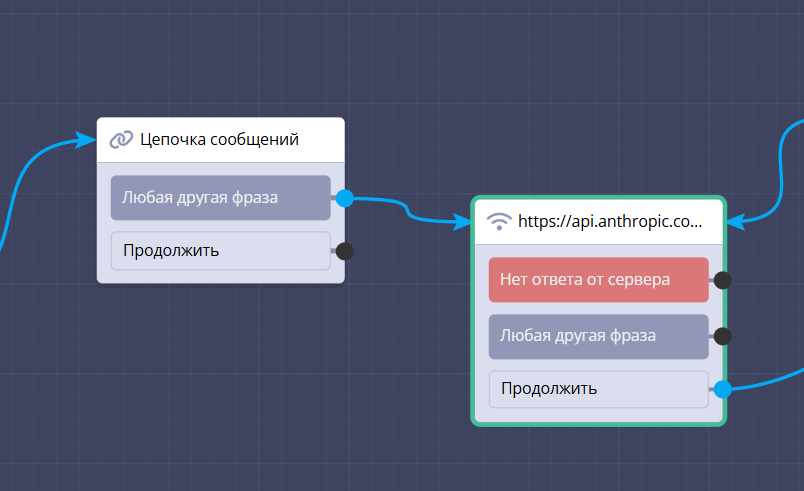804x491 pixels.
Task: Click Продолжить in the API request node
Action: [598, 389]
